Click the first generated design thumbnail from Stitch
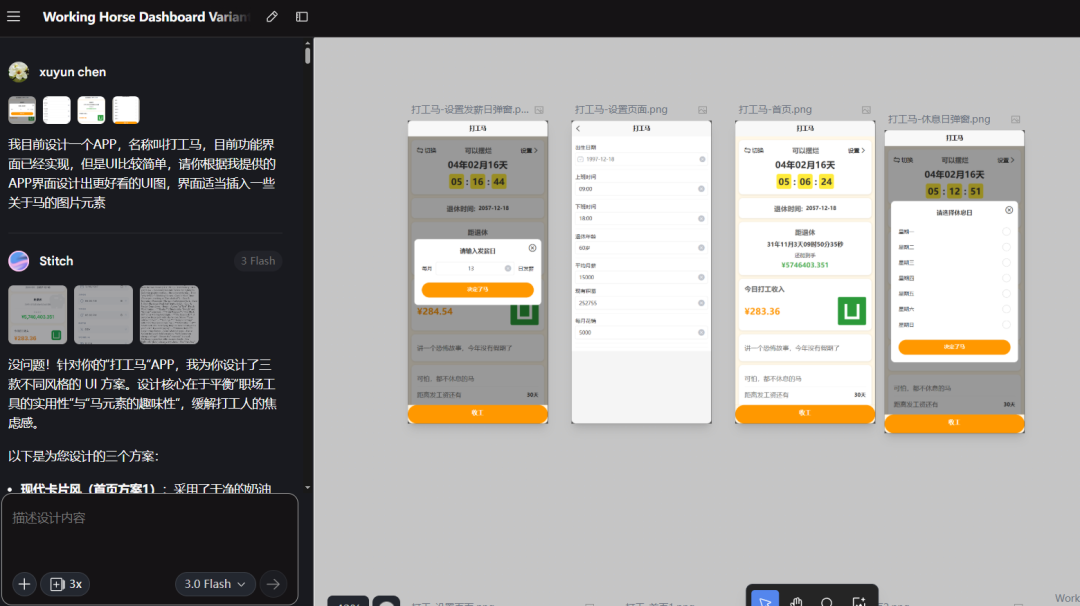 (37, 314)
